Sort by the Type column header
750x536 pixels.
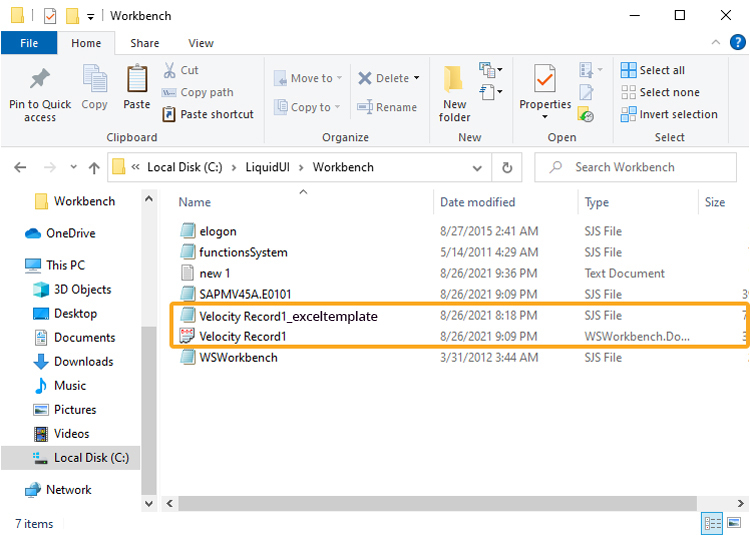596,202
